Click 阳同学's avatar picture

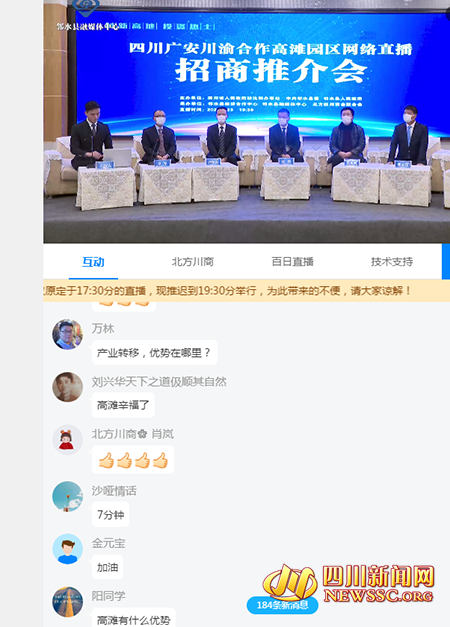[68, 602]
